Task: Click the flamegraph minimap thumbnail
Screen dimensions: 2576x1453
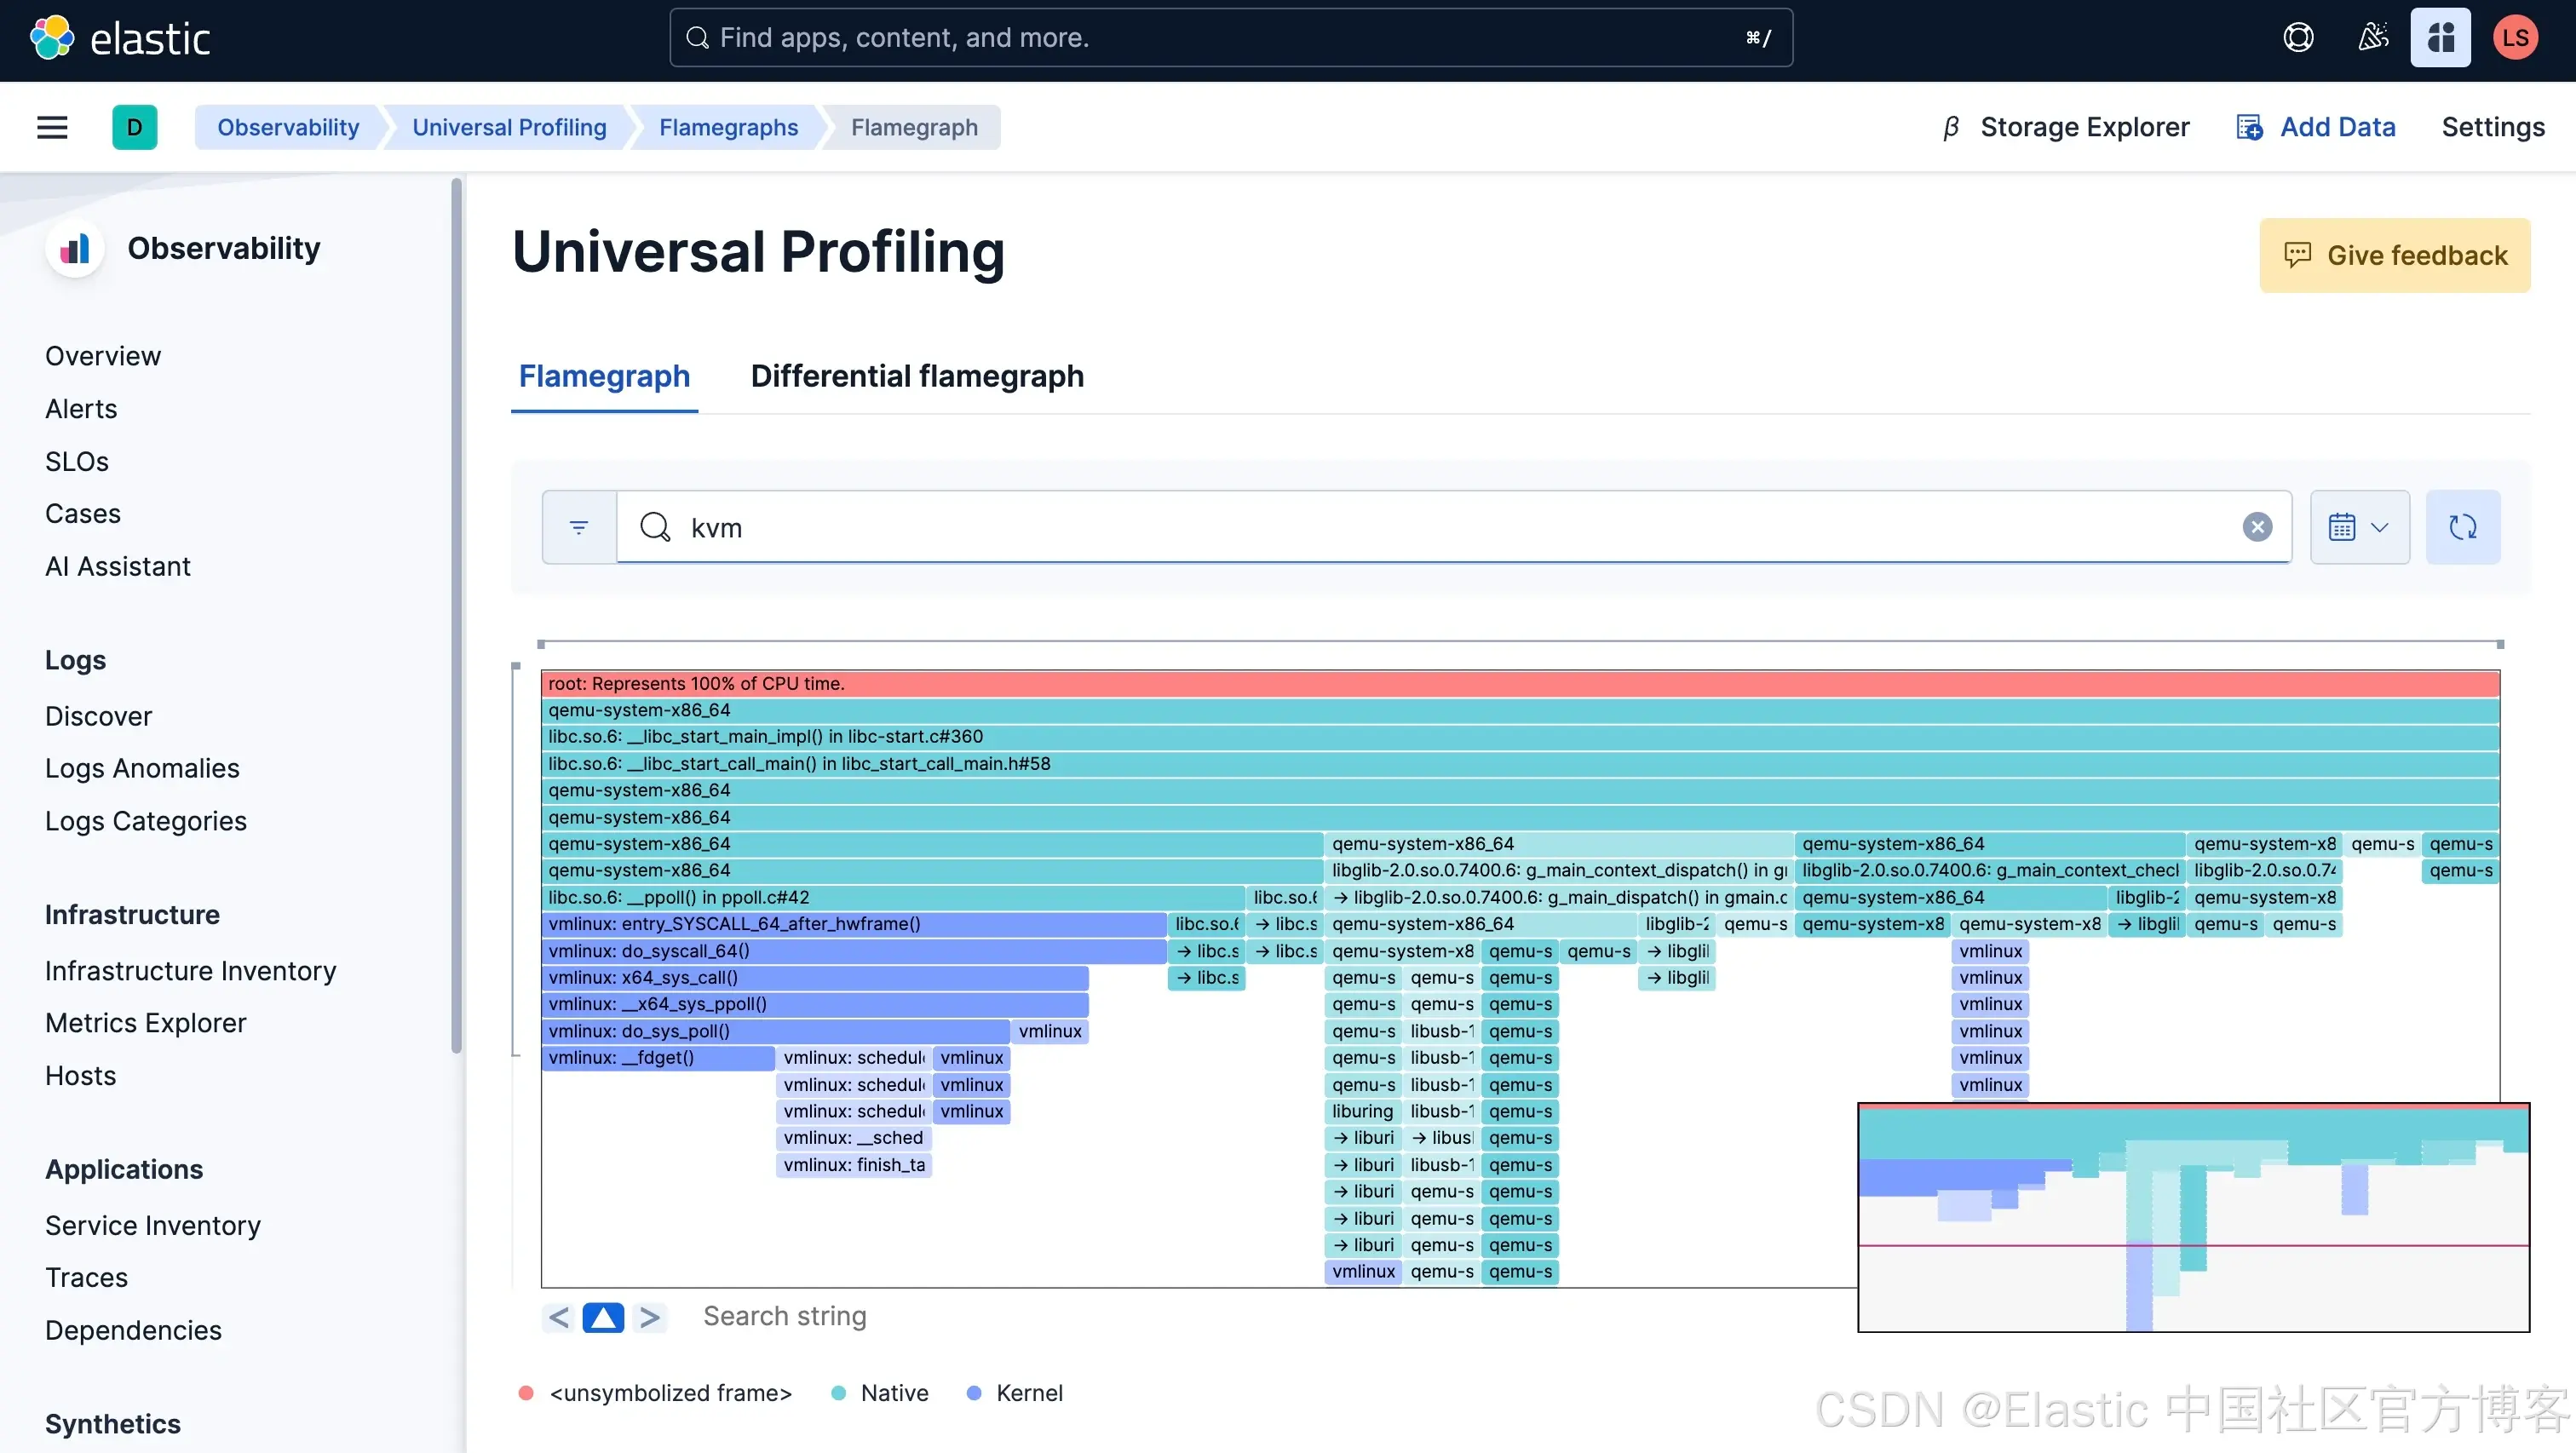Action: 2194,1217
